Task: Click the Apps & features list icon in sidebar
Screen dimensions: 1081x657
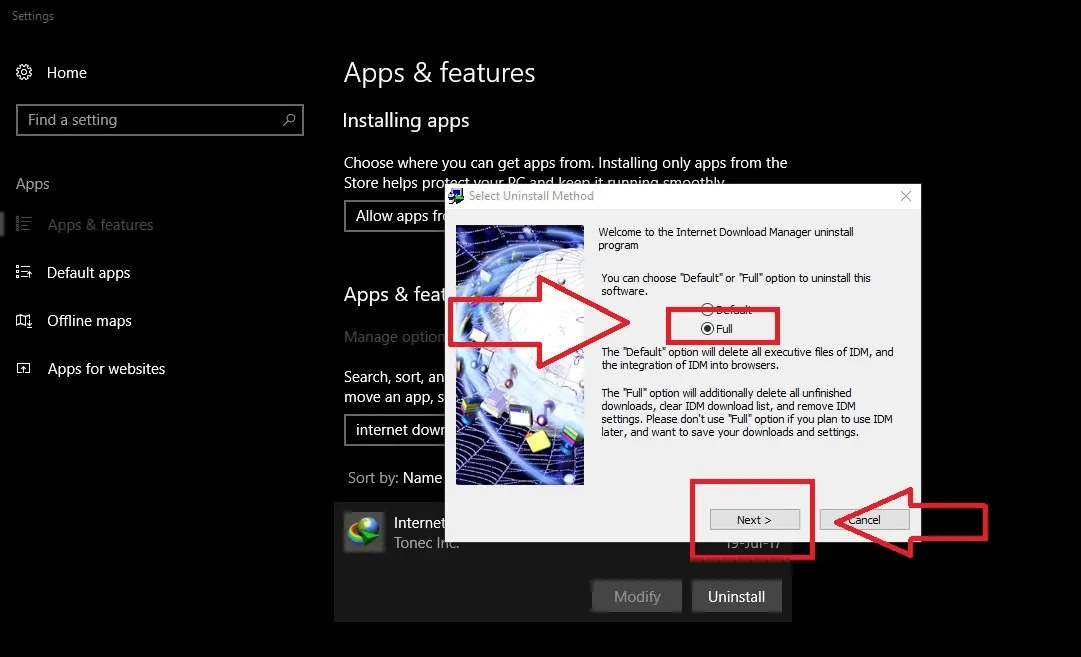Action: coord(25,225)
